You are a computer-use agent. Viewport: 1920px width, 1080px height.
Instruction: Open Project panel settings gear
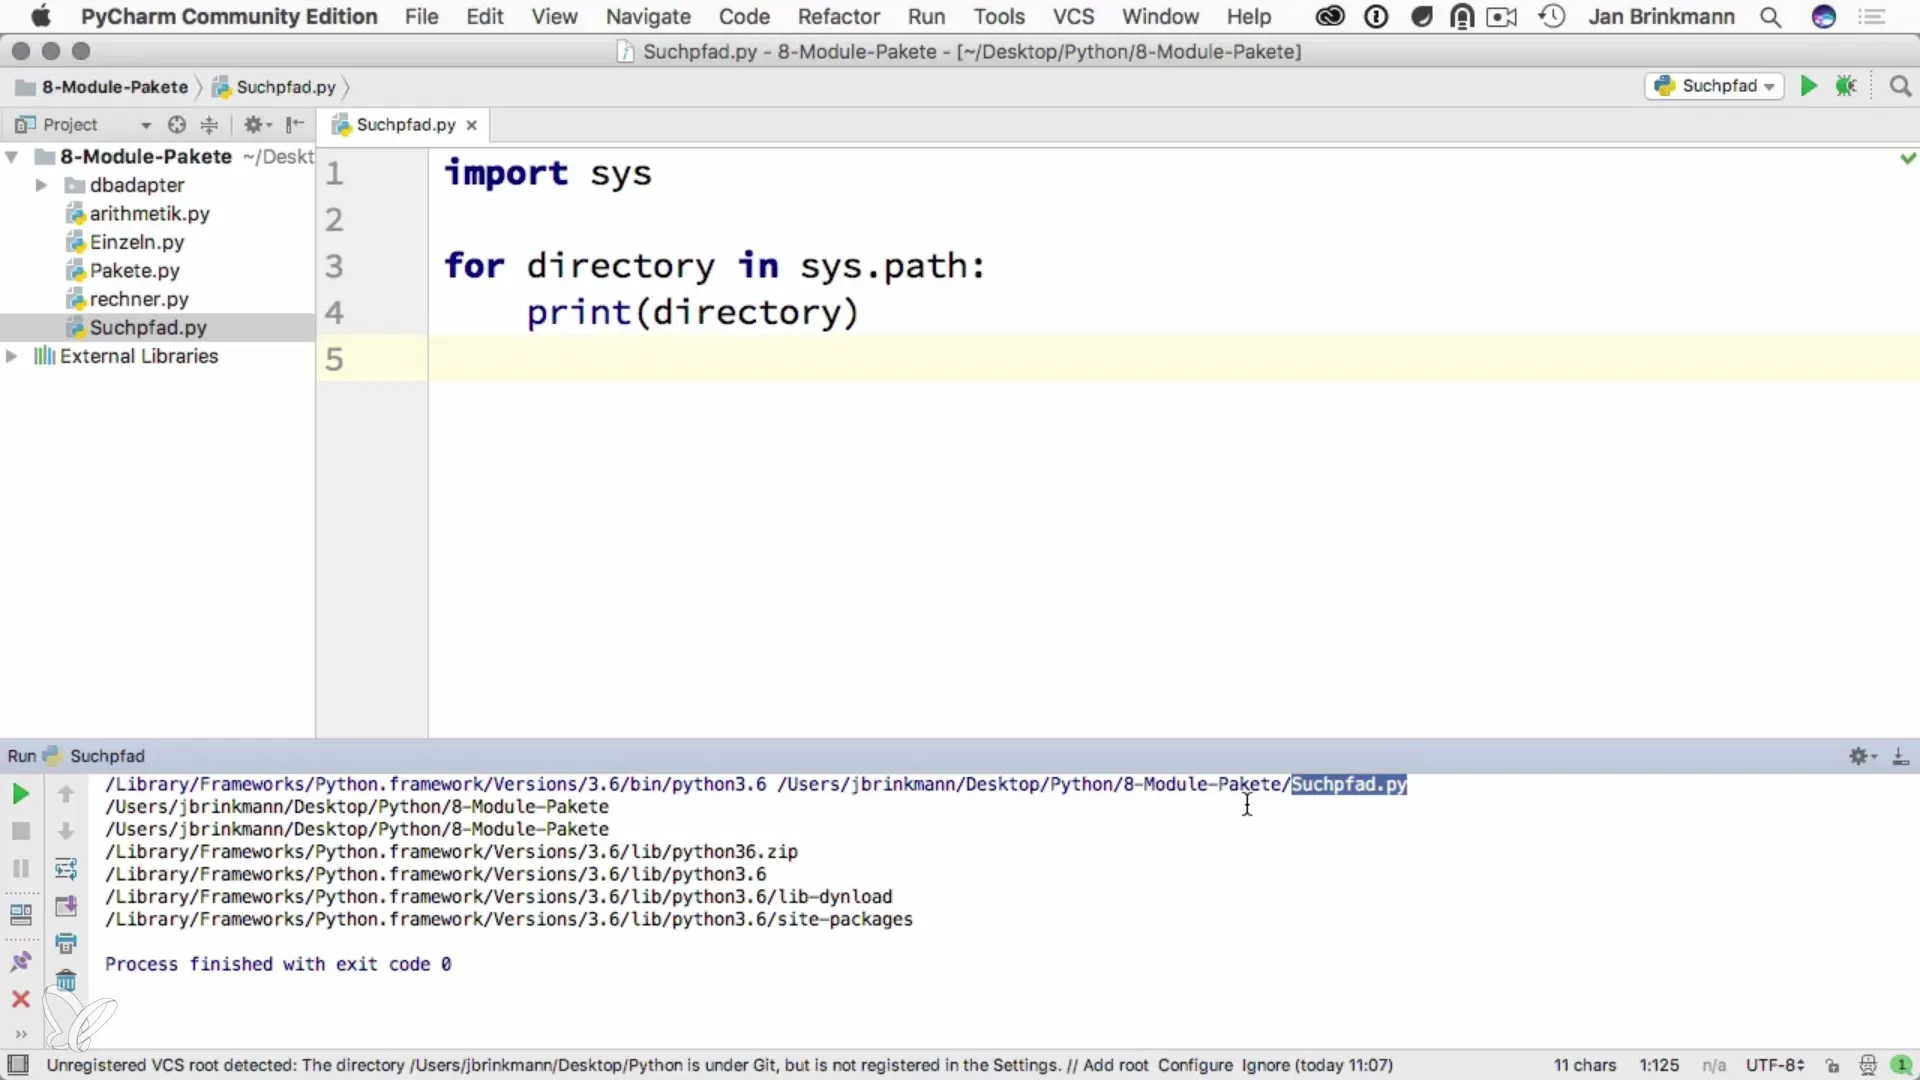[257, 125]
